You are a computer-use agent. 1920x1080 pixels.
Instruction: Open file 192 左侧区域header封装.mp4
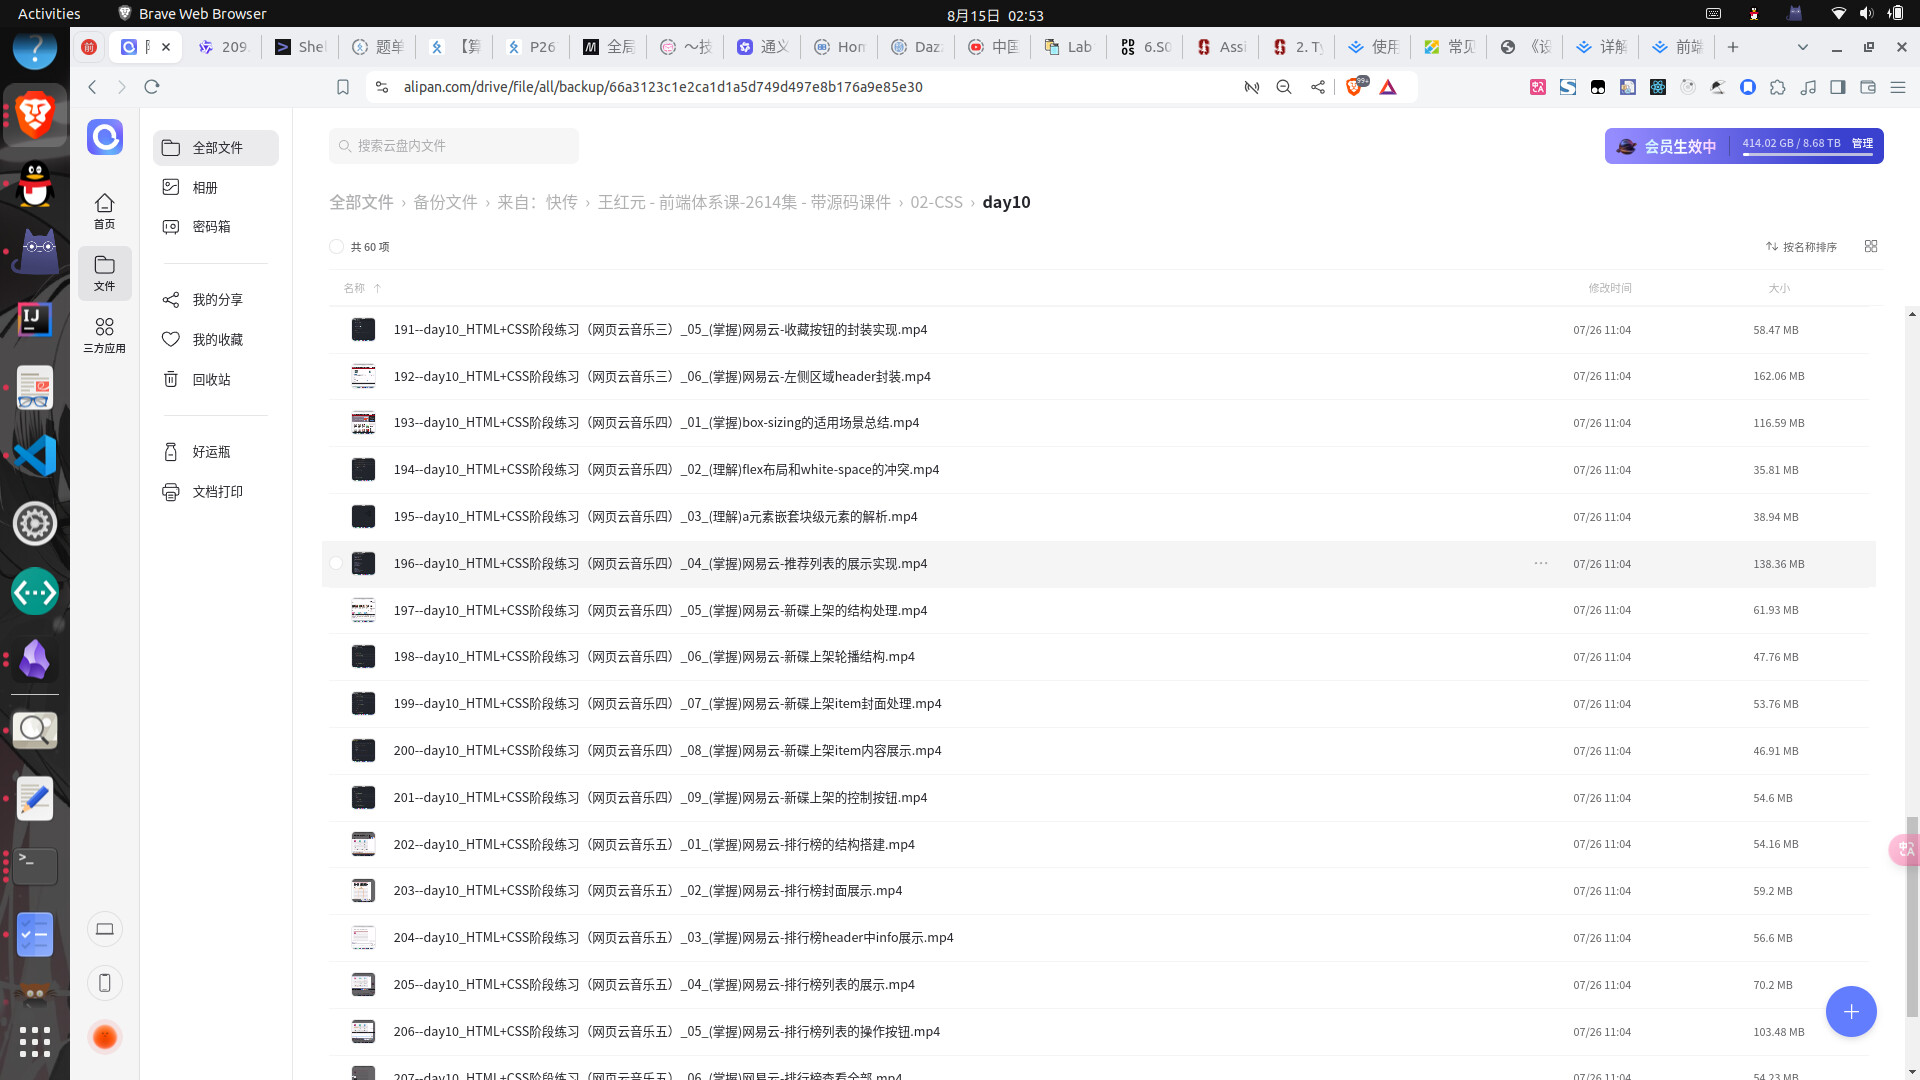[662, 377]
